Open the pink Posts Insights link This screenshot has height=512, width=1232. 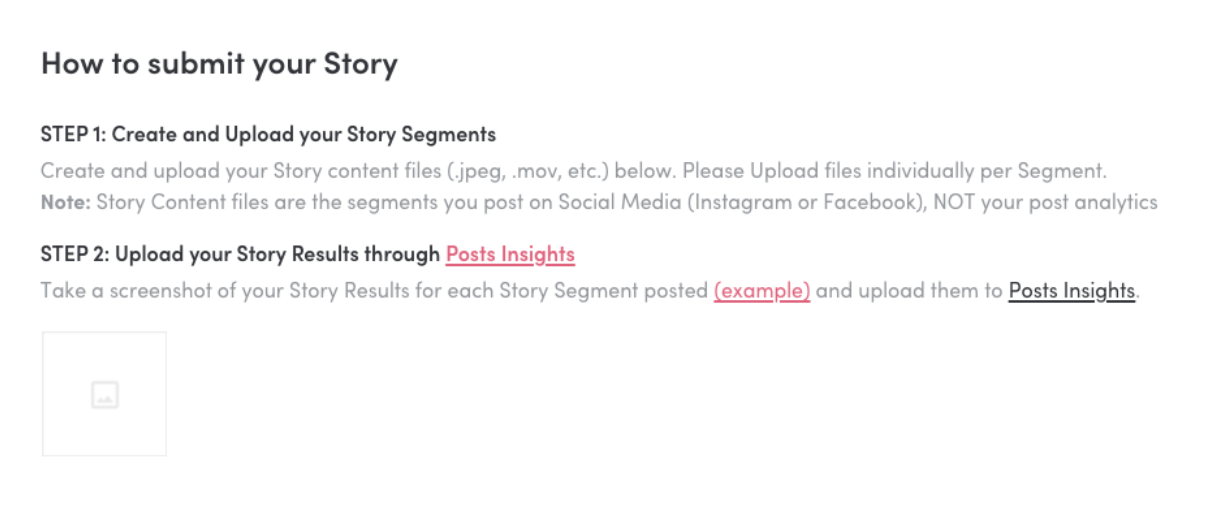[x=510, y=254]
